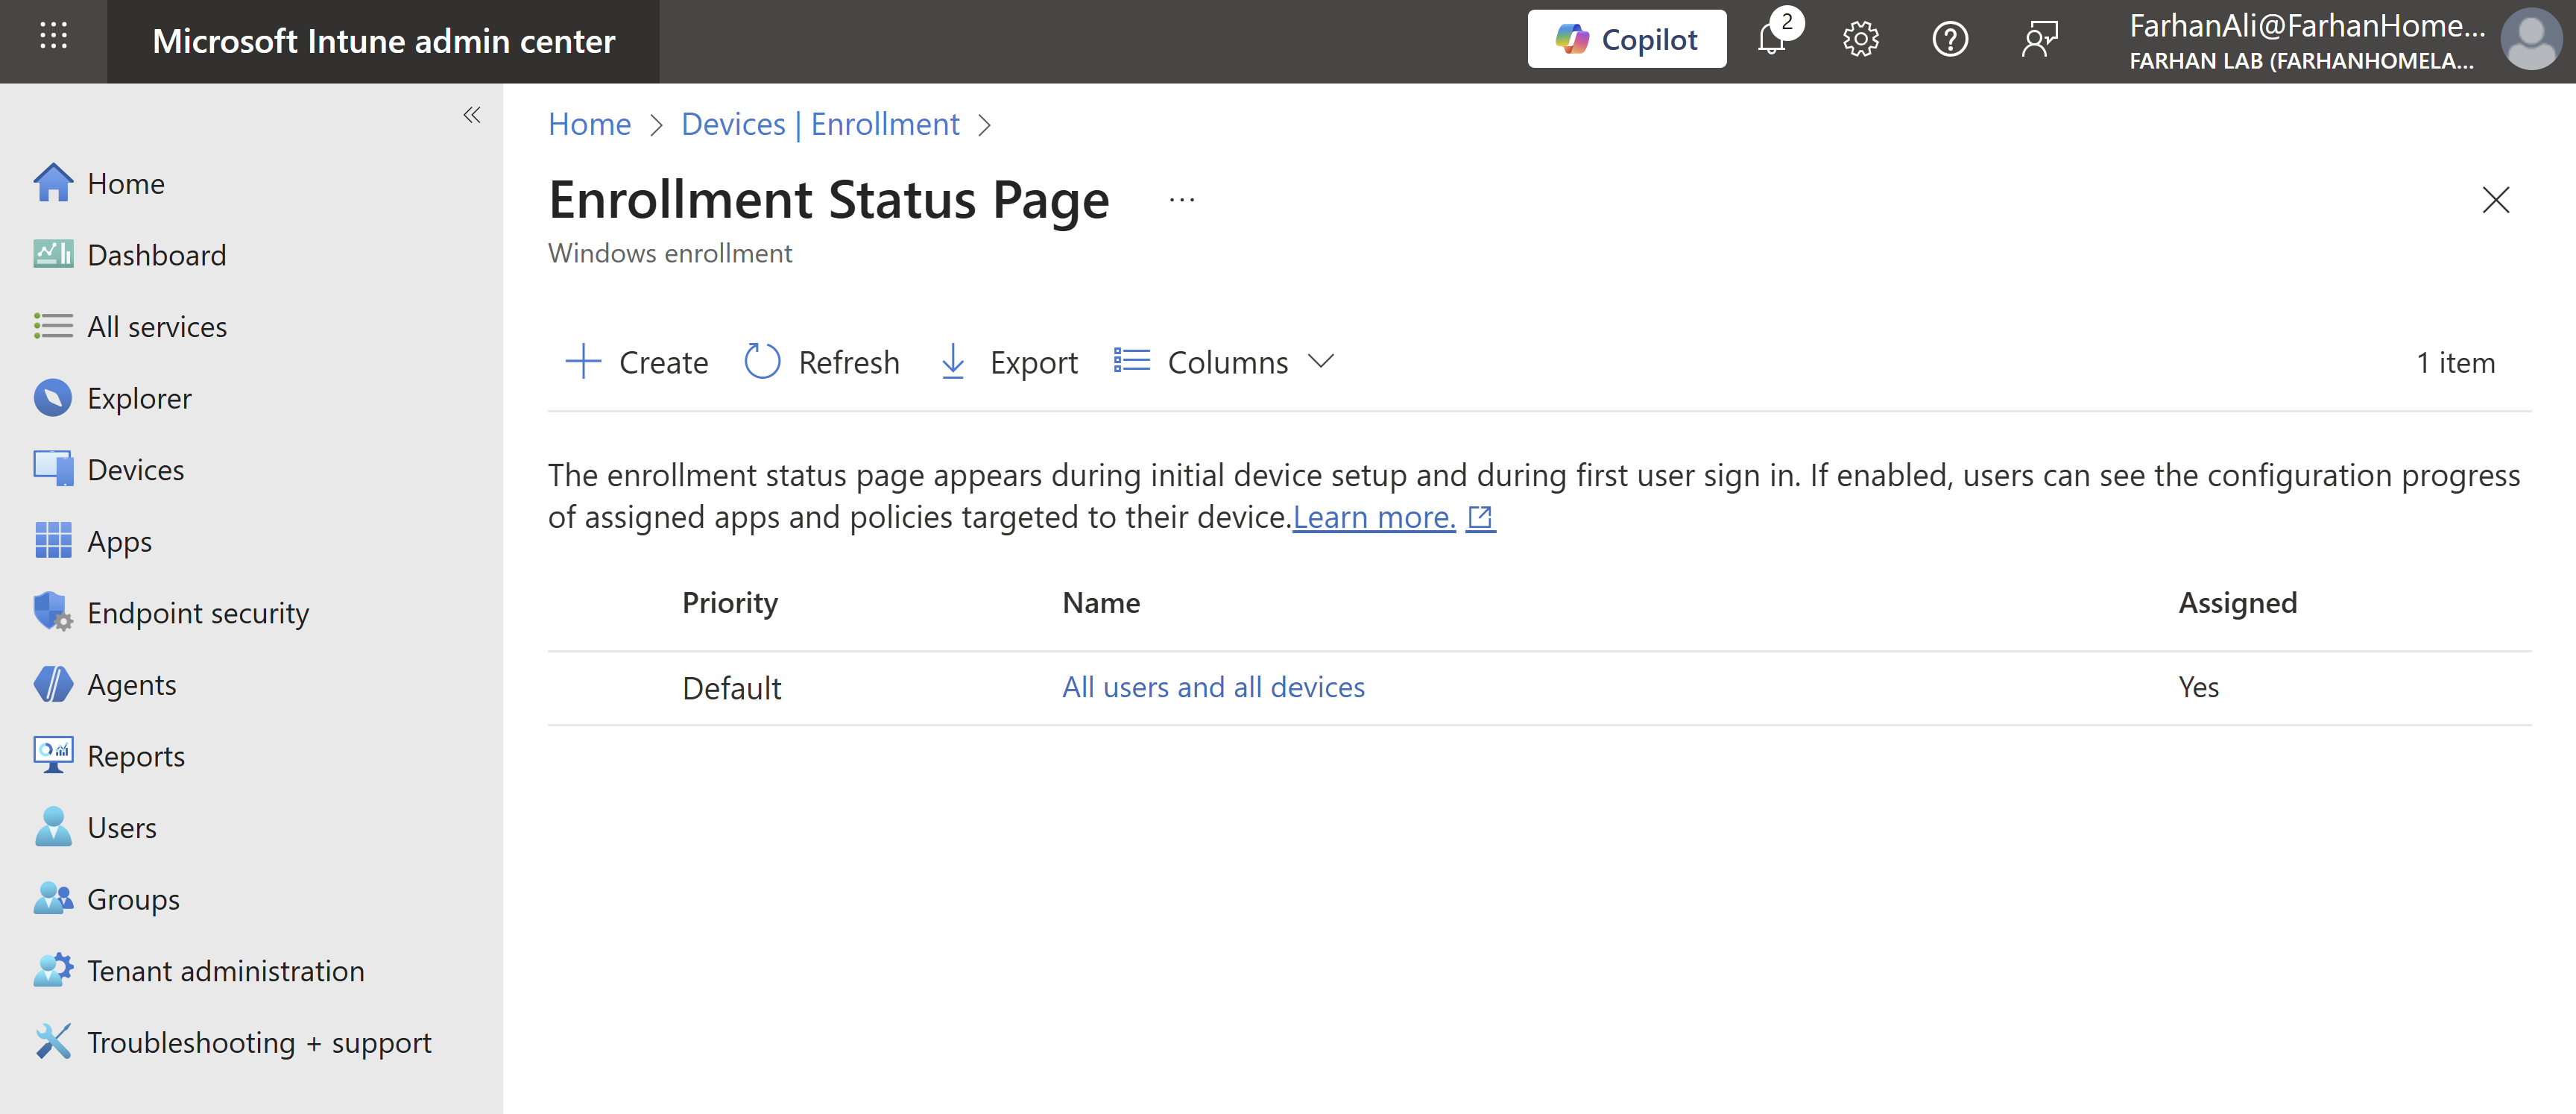Screen dimensions: 2576x1114
Task: Select Reports in the sidebar
Action: point(135,756)
